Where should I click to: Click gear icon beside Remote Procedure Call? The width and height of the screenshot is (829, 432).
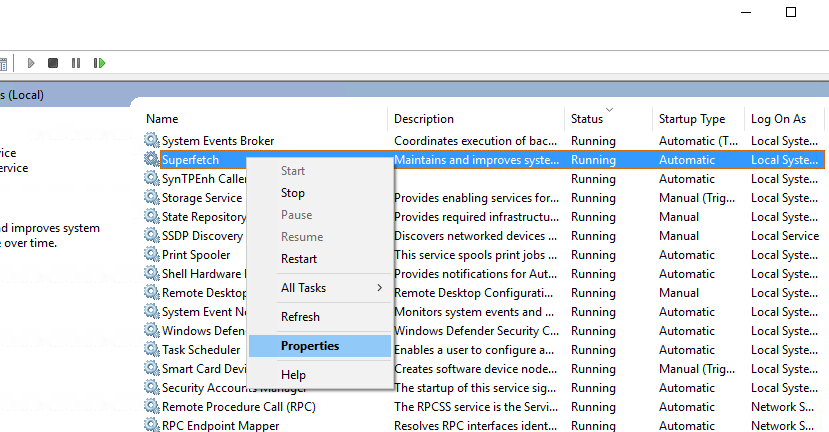(152, 407)
